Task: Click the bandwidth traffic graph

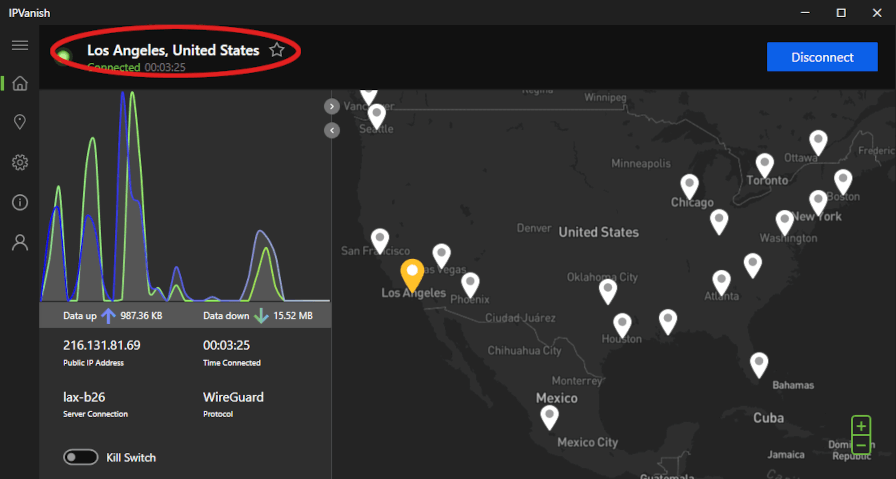Action: tap(185, 195)
